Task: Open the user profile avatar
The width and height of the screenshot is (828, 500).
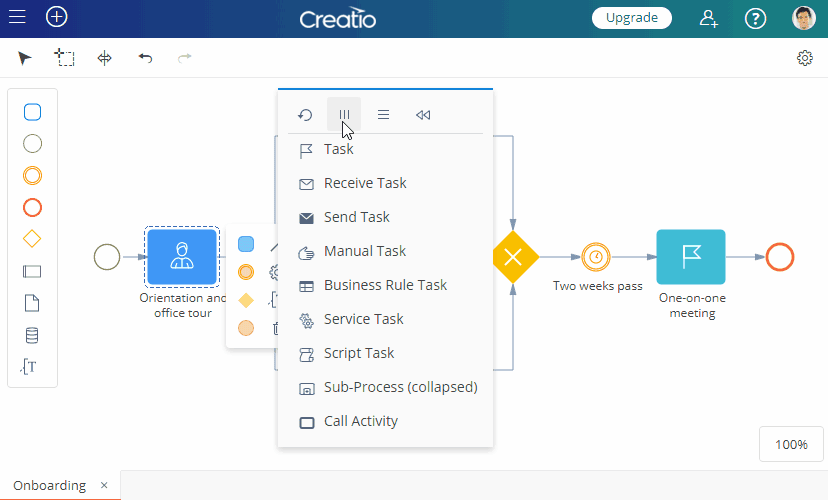Action: point(804,18)
